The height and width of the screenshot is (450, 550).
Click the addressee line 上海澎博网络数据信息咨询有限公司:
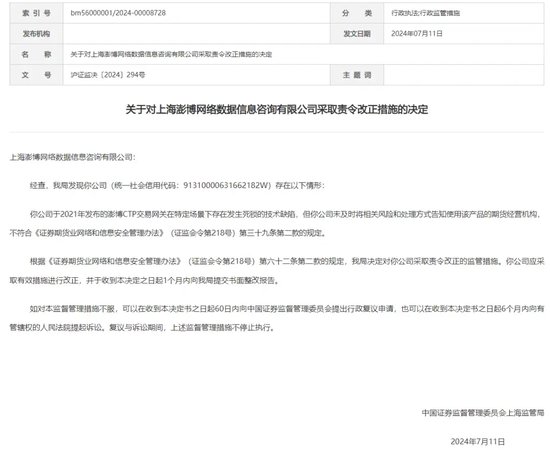pos(72,157)
